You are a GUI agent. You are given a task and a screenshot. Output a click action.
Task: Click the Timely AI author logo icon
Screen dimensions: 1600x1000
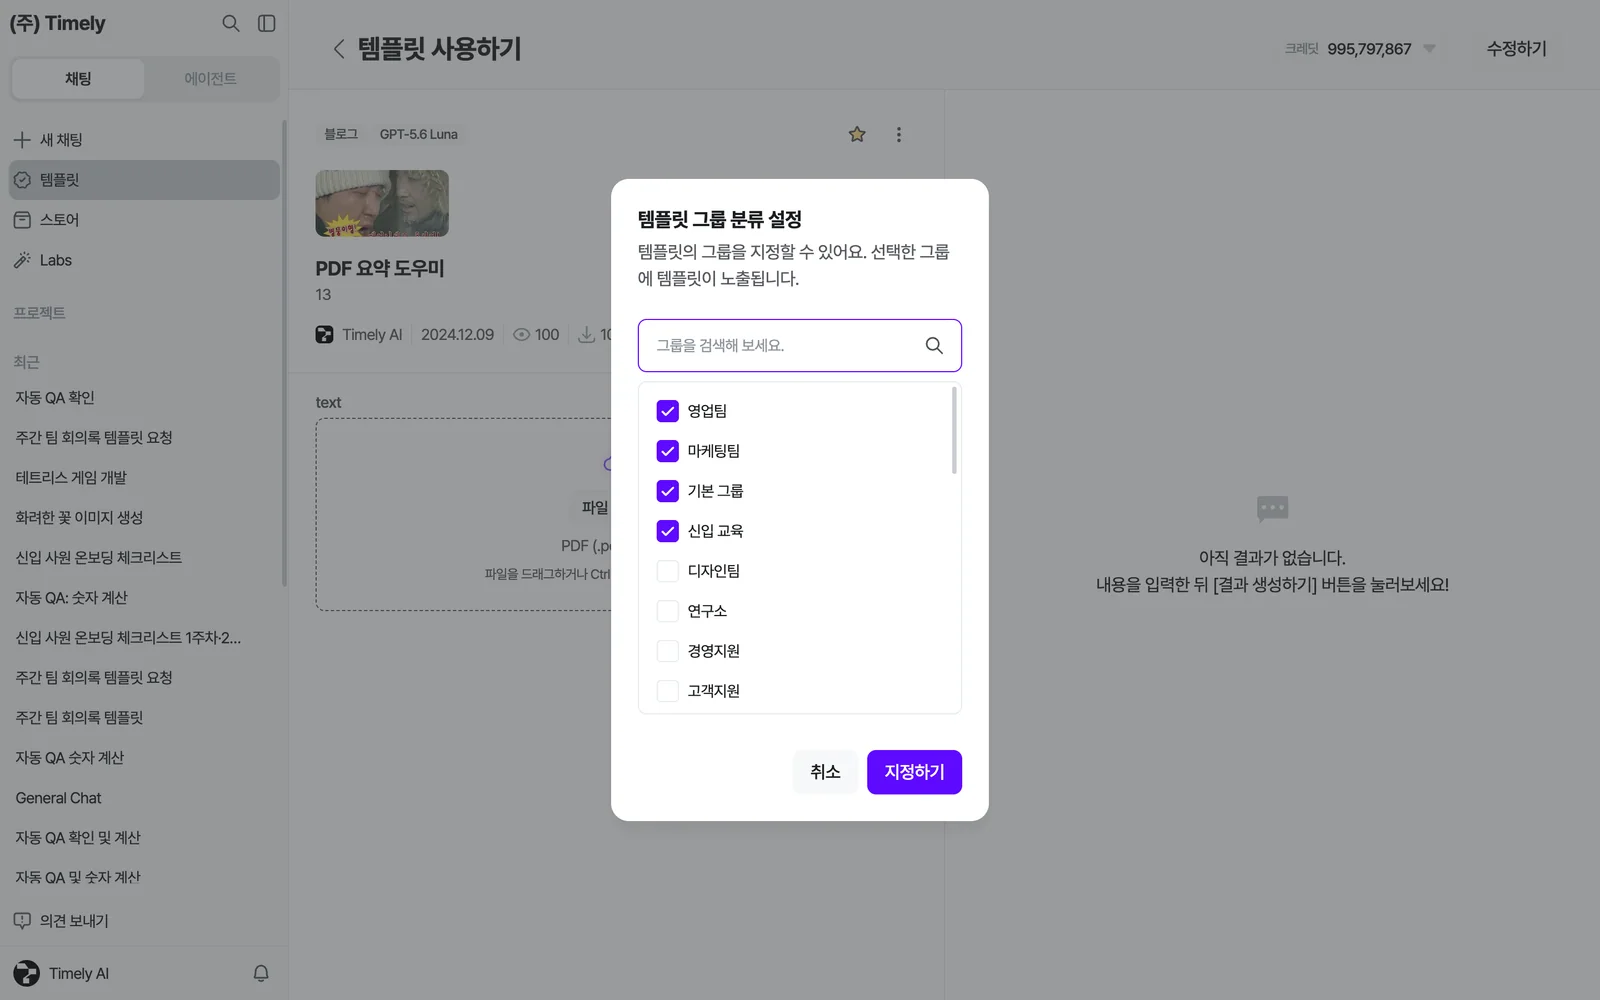pyautogui.click(x=325, y=335)
